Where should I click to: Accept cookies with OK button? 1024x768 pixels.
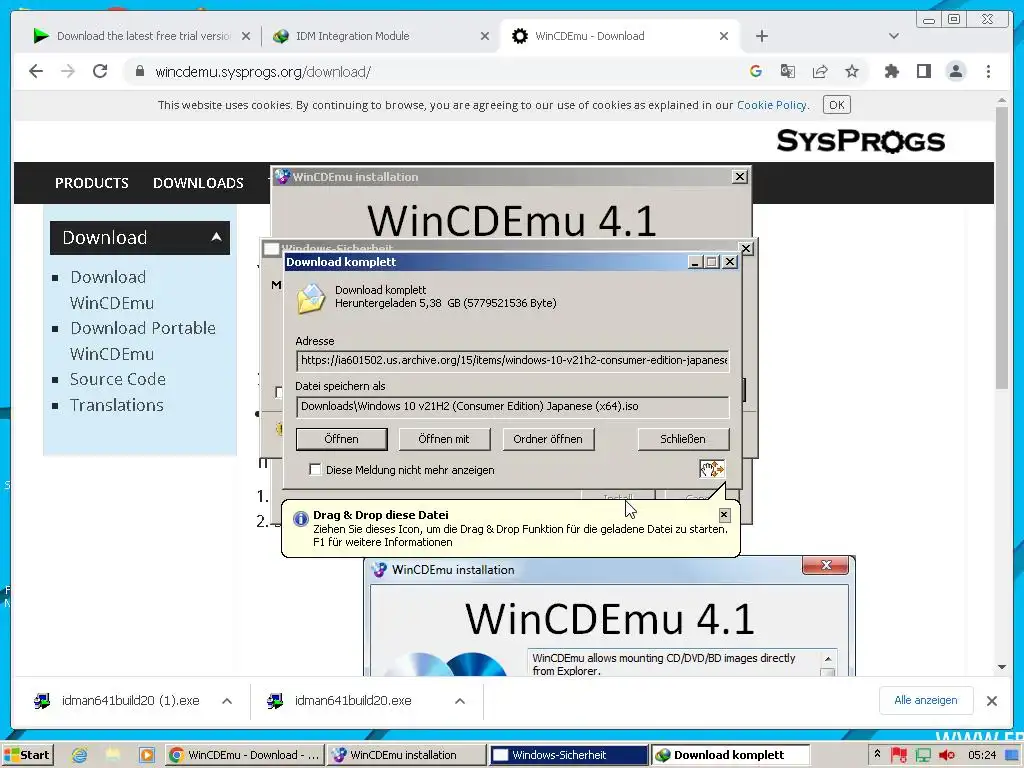coord(837,104)
